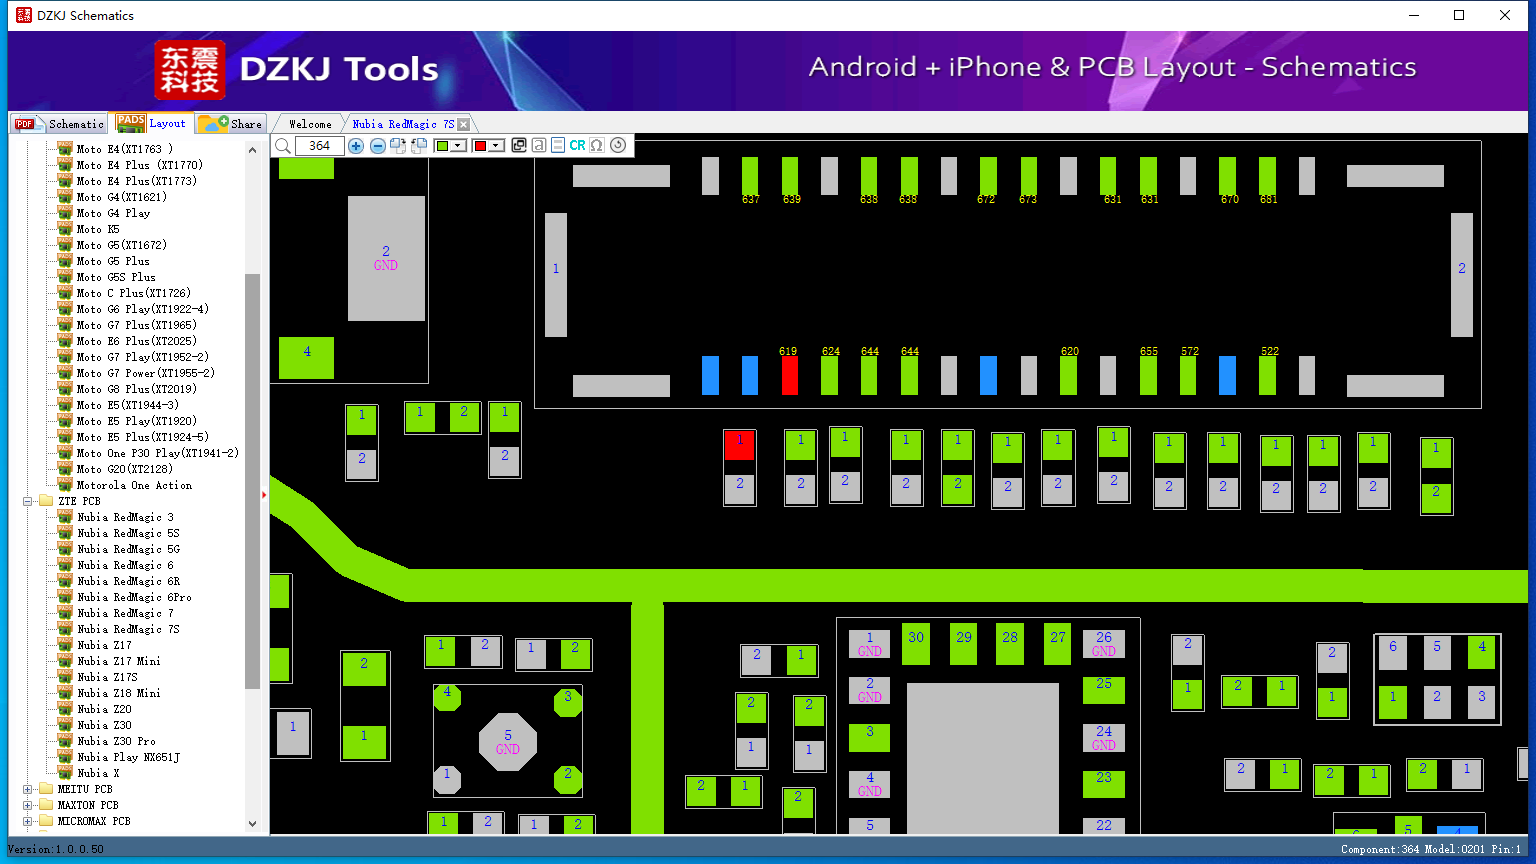This screenshot has height=864, width=1536.
Task: Switch to the Welcome document tab
Action: pos(310,124)
